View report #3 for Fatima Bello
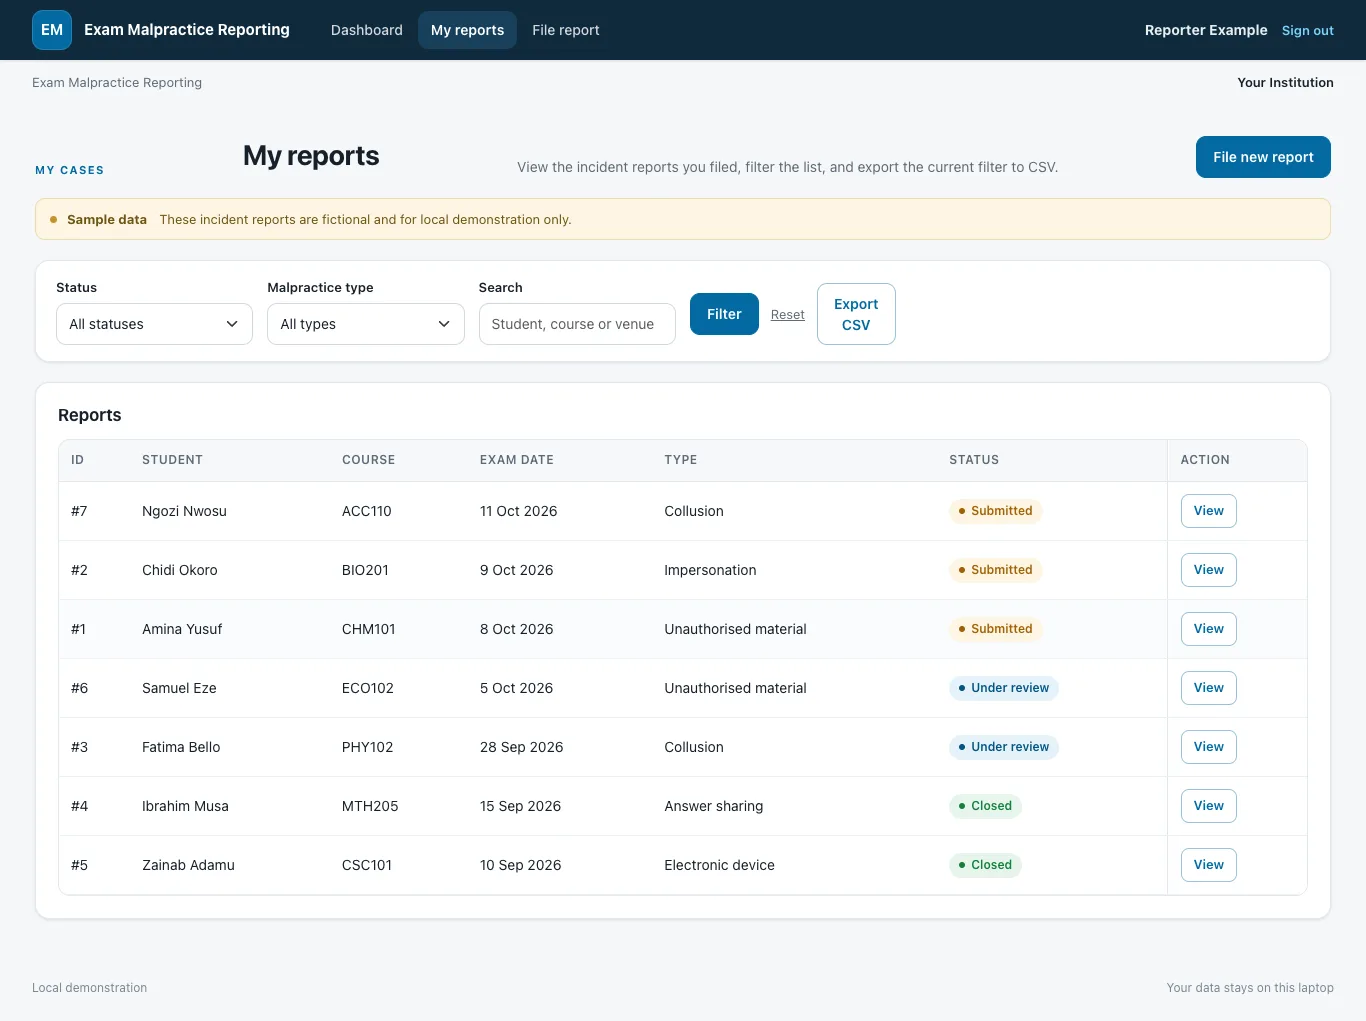Screen dimensions: 1366x1021 [x=1209, y=747]
